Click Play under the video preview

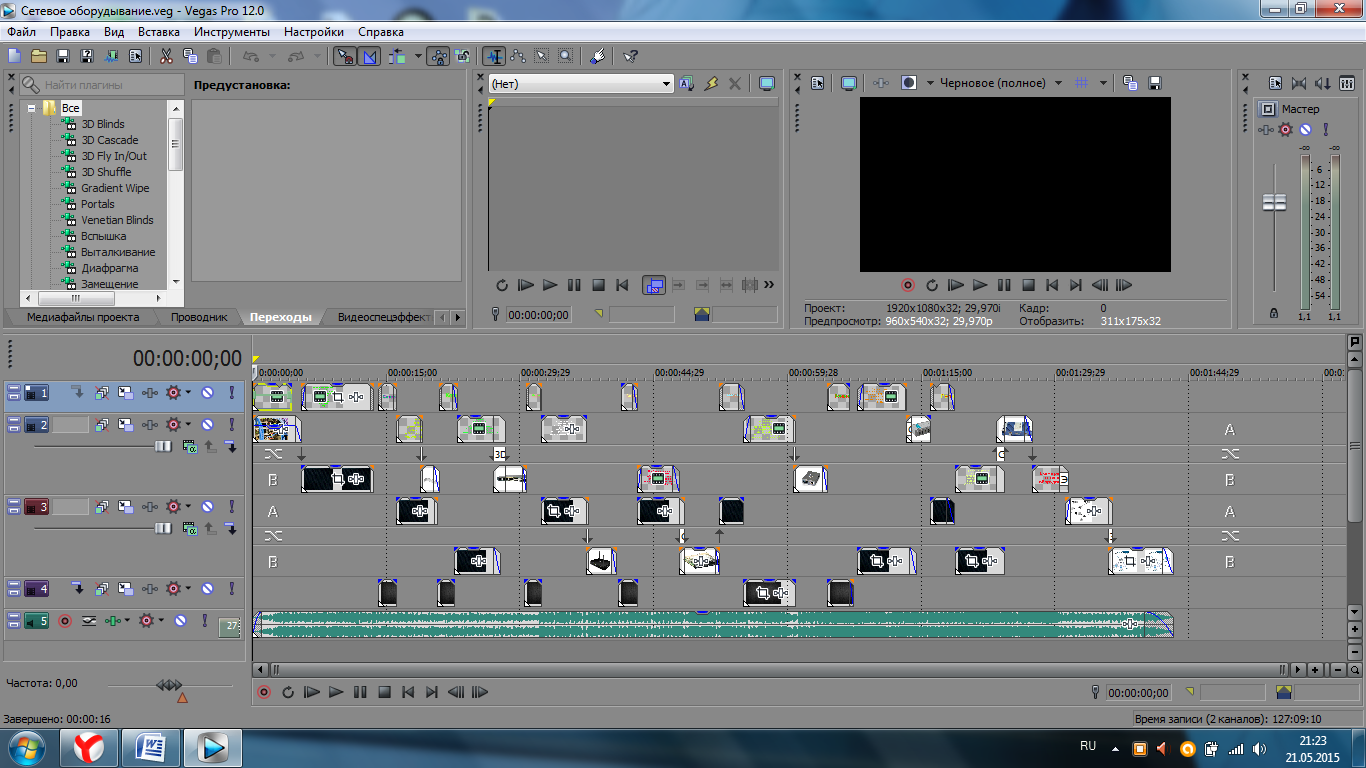coord(980,285)
